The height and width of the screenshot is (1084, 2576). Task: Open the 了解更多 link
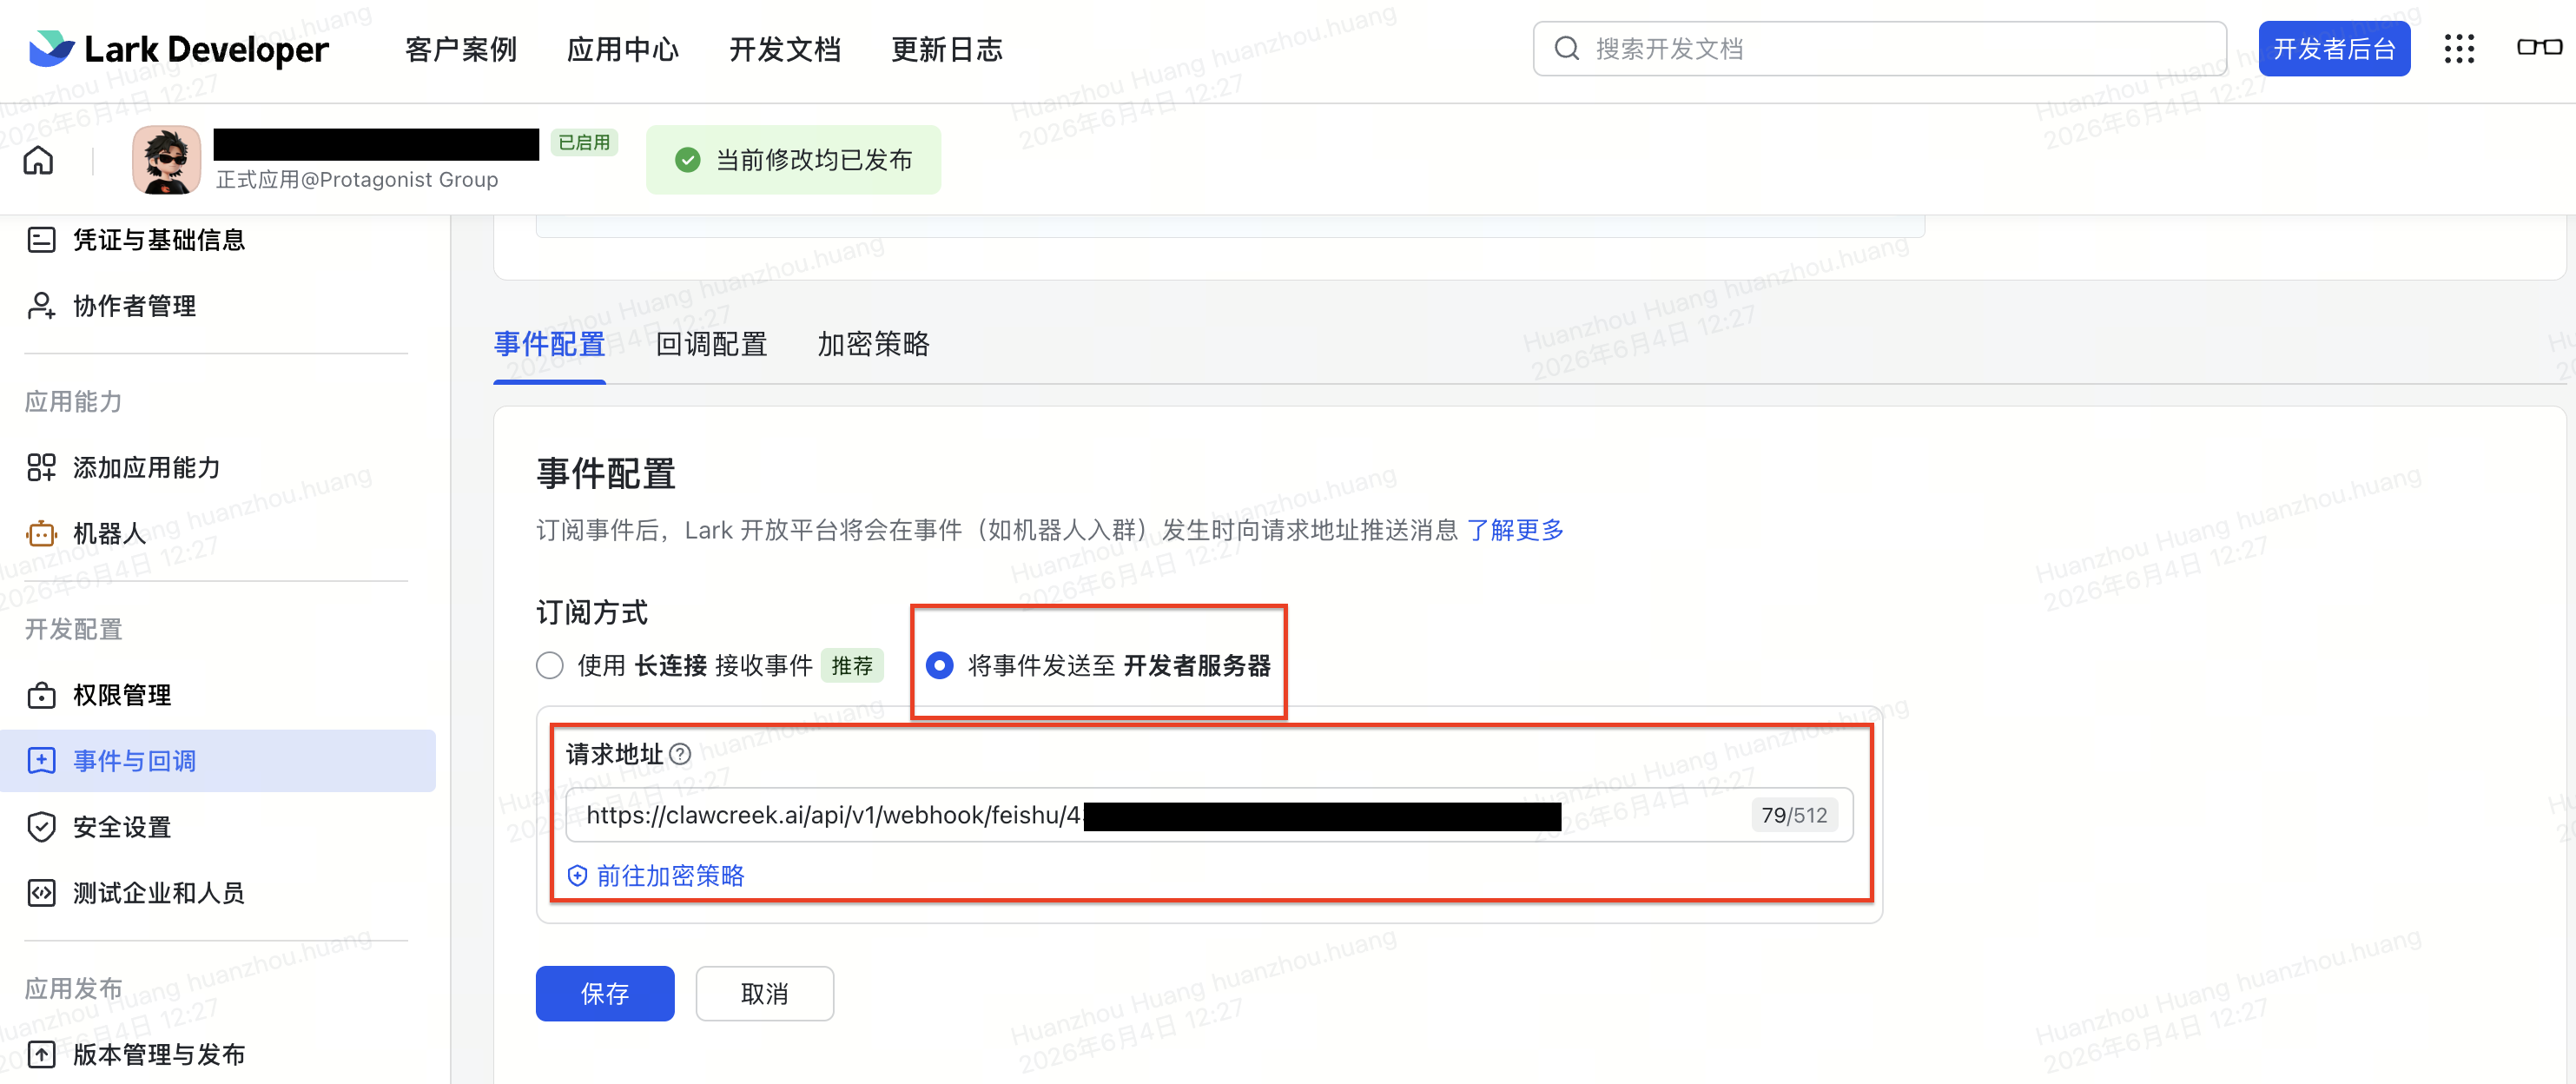(x=1515, y=530)
